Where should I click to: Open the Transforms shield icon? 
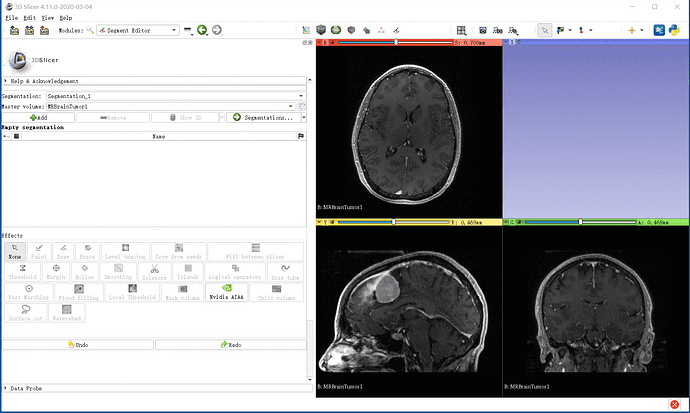(x=351, y=30)
